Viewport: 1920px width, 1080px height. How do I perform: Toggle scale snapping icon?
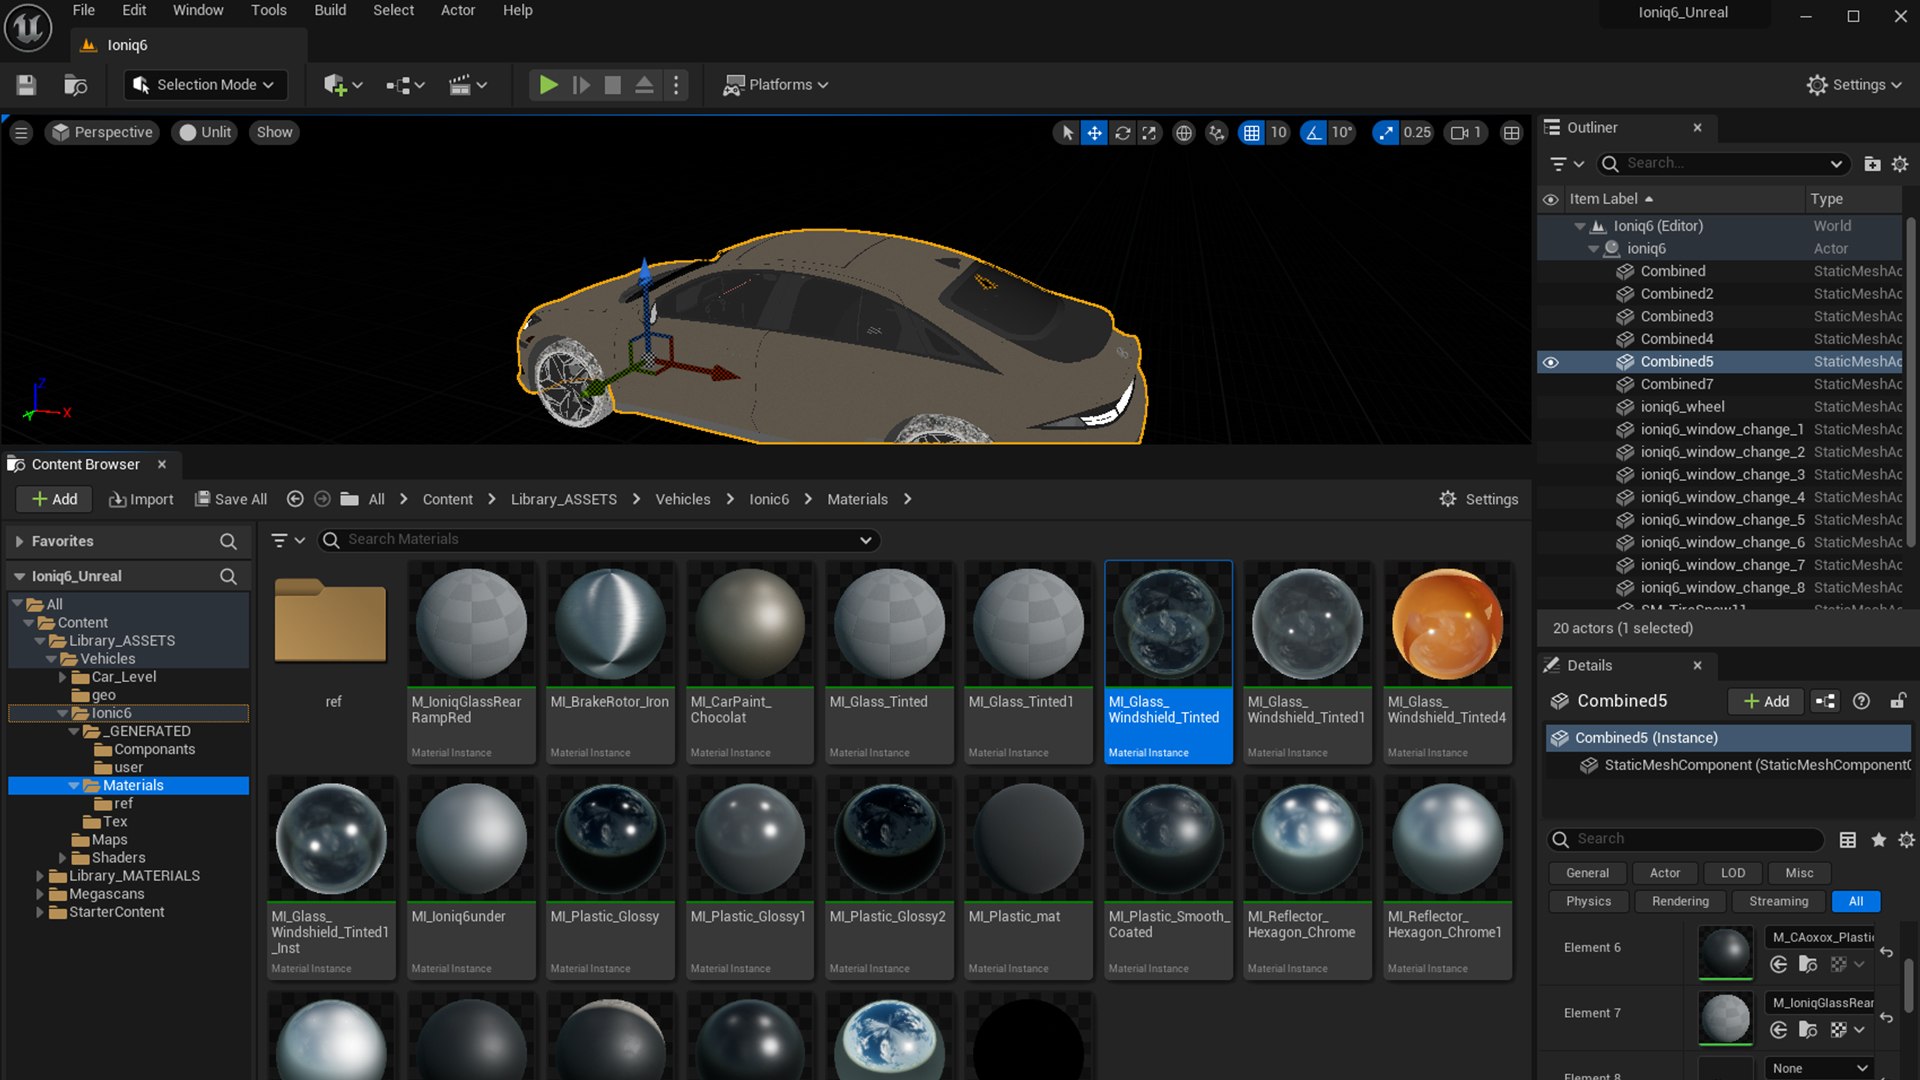(x=1385, y=132)
